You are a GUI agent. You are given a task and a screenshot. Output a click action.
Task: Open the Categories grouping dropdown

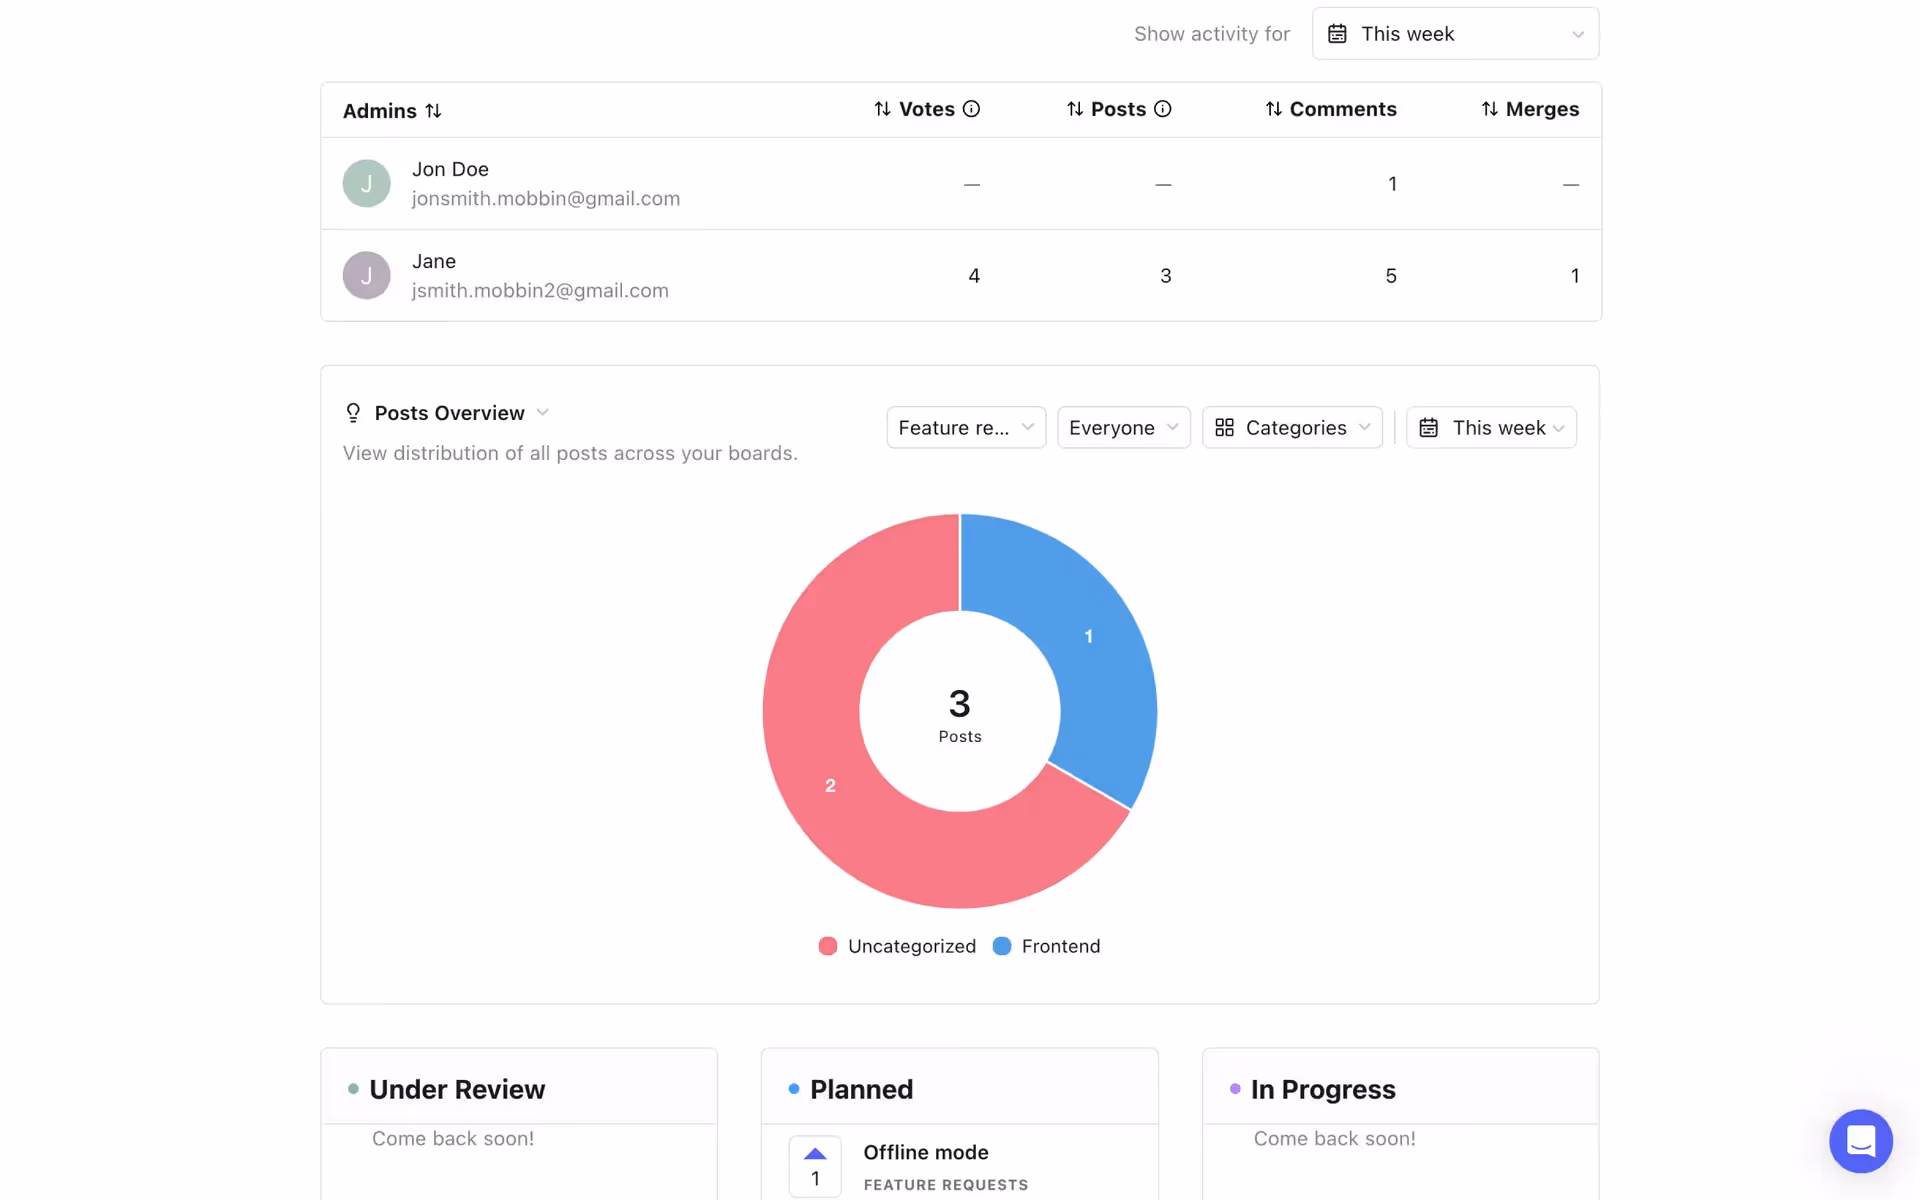tap(1292, 428)
